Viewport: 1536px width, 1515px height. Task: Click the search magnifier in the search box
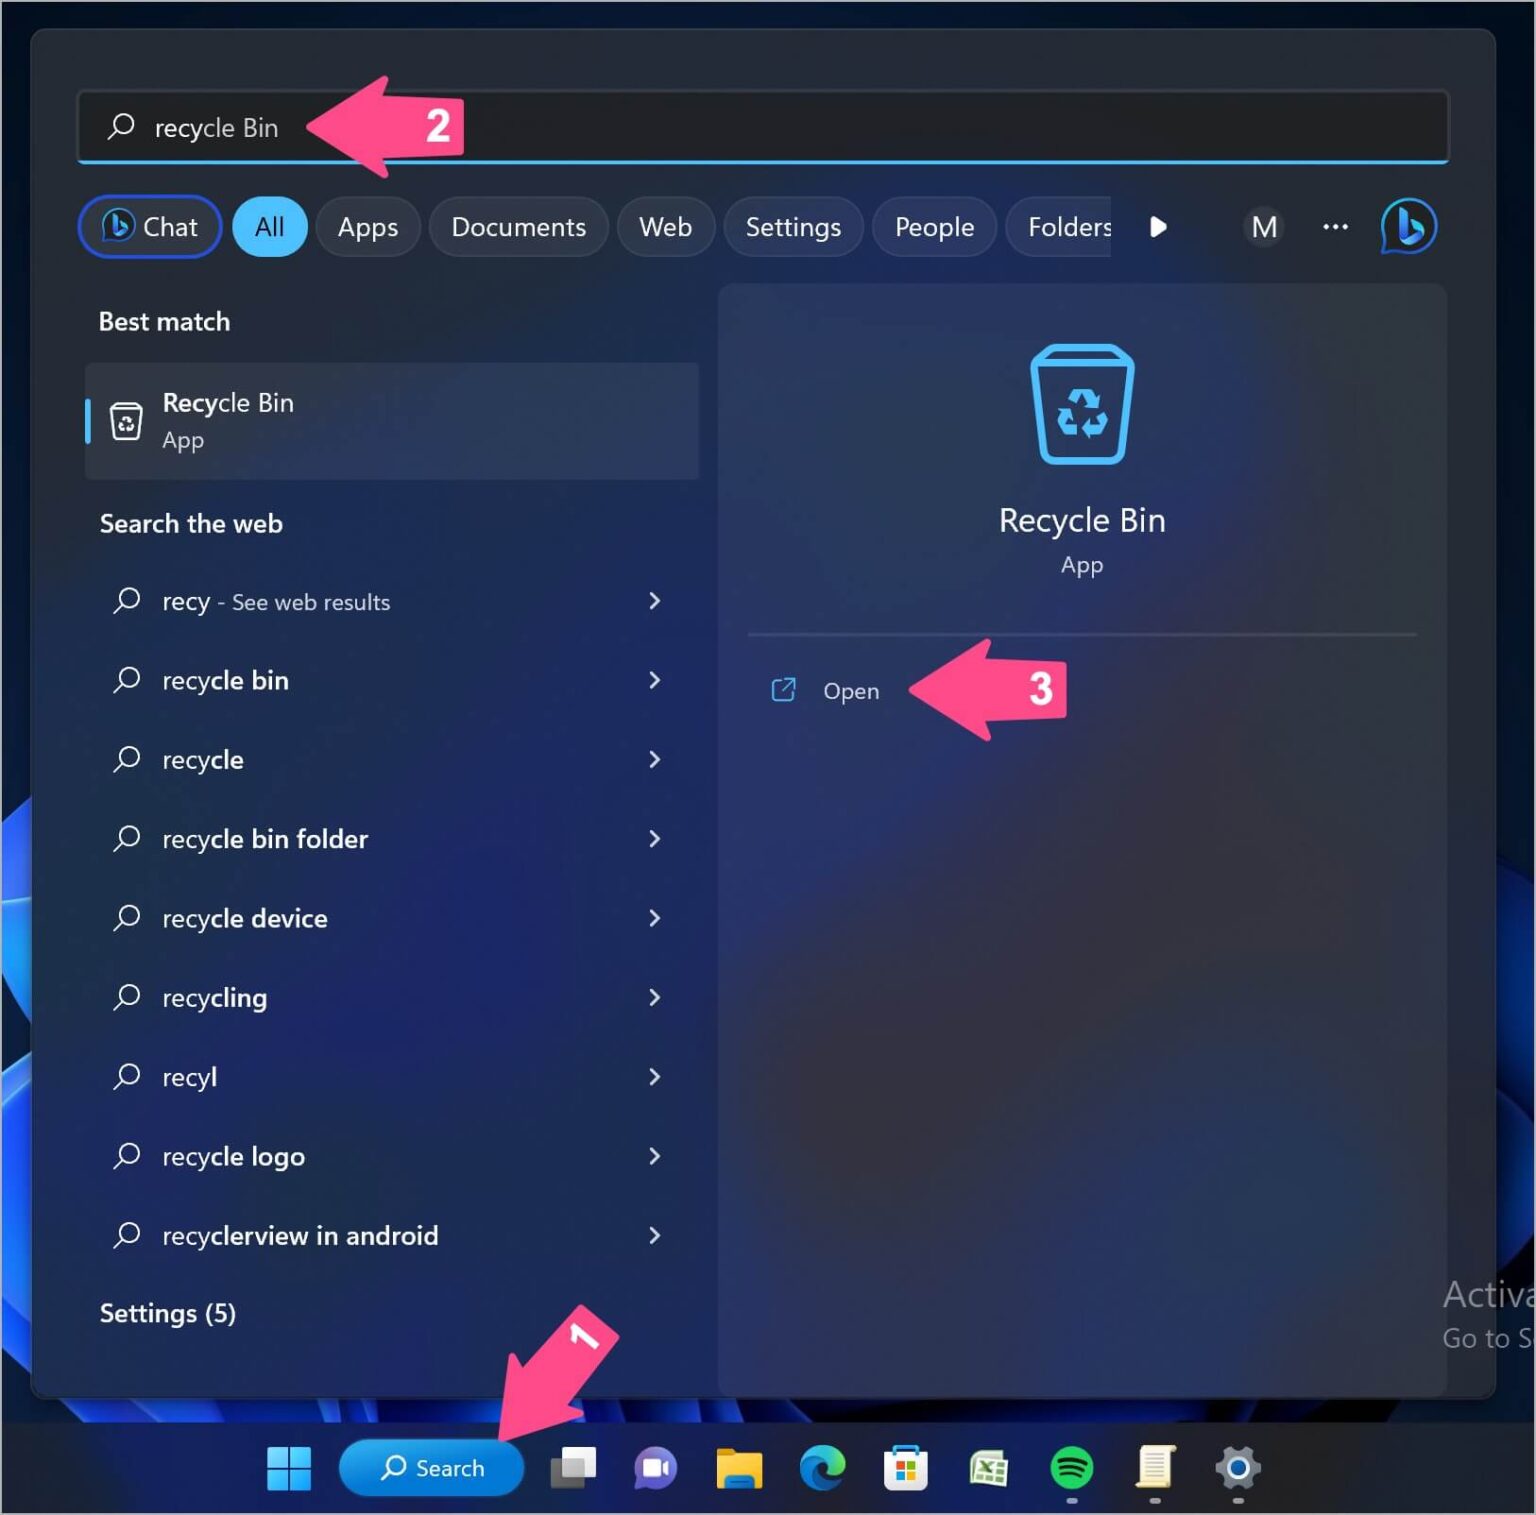[120, 126]
